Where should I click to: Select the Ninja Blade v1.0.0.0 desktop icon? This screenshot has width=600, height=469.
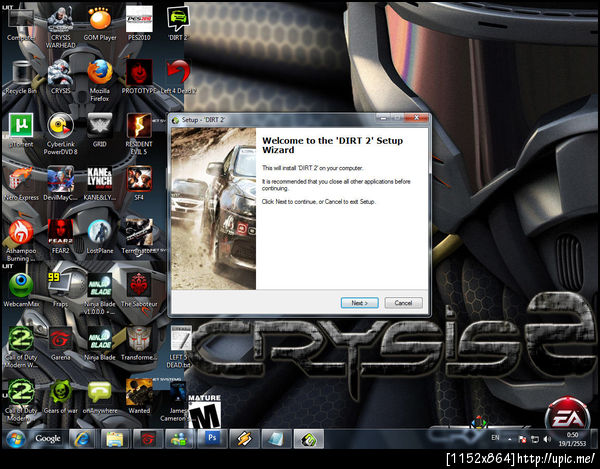pos(100,295)
